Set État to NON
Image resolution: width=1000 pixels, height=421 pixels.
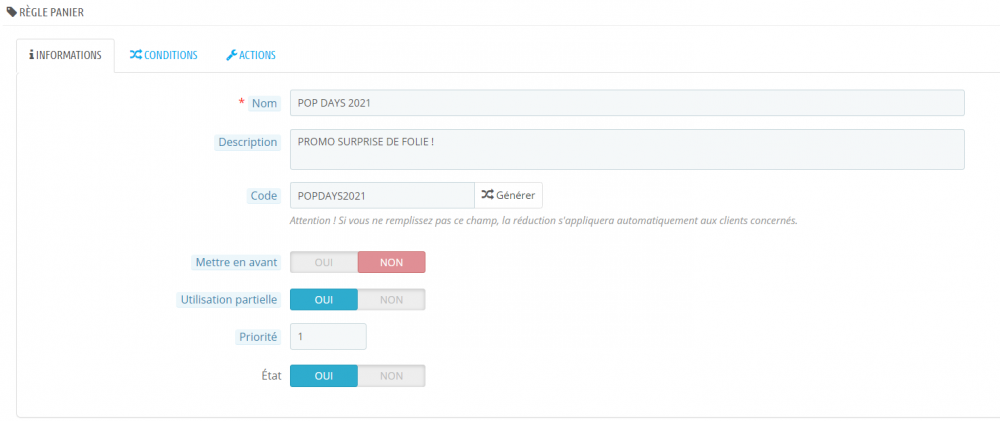[x=392, y=376]
